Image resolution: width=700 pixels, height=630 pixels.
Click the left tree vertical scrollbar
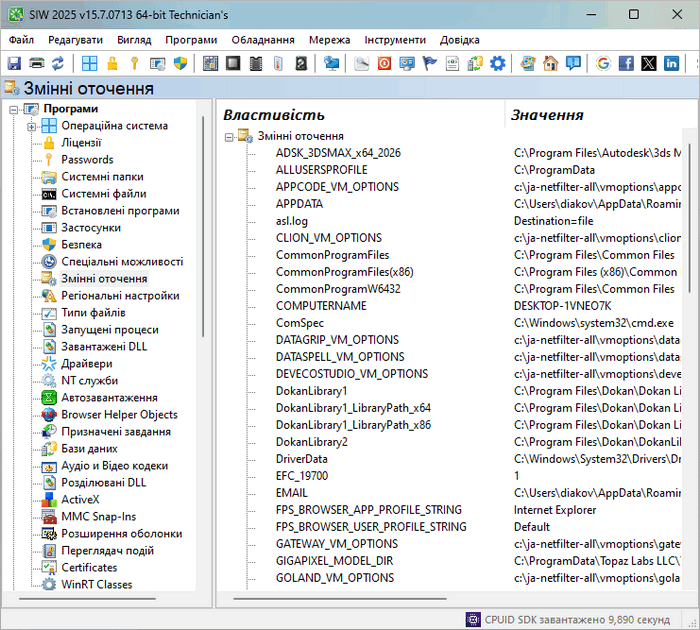(x=203, y=226)
